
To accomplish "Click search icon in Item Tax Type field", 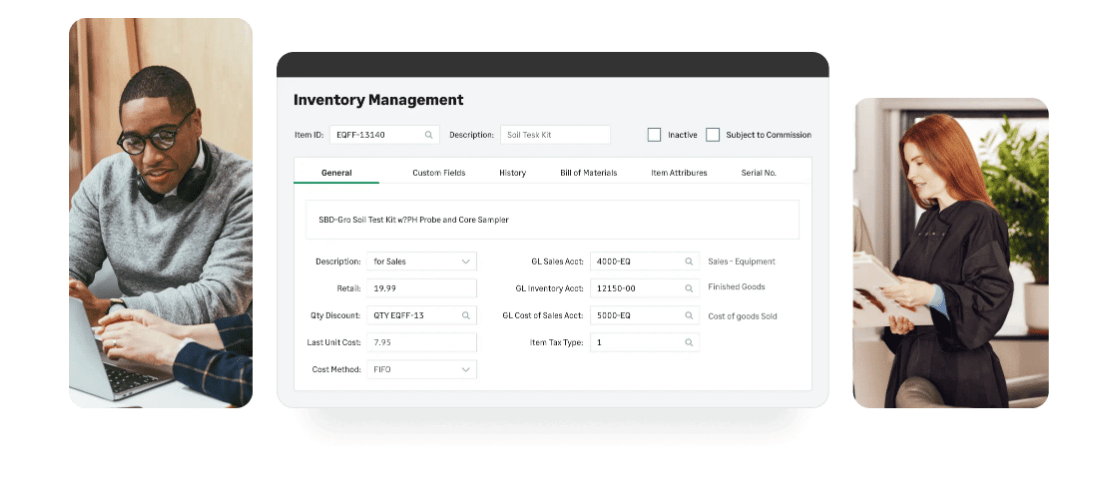I will [689, 343].
